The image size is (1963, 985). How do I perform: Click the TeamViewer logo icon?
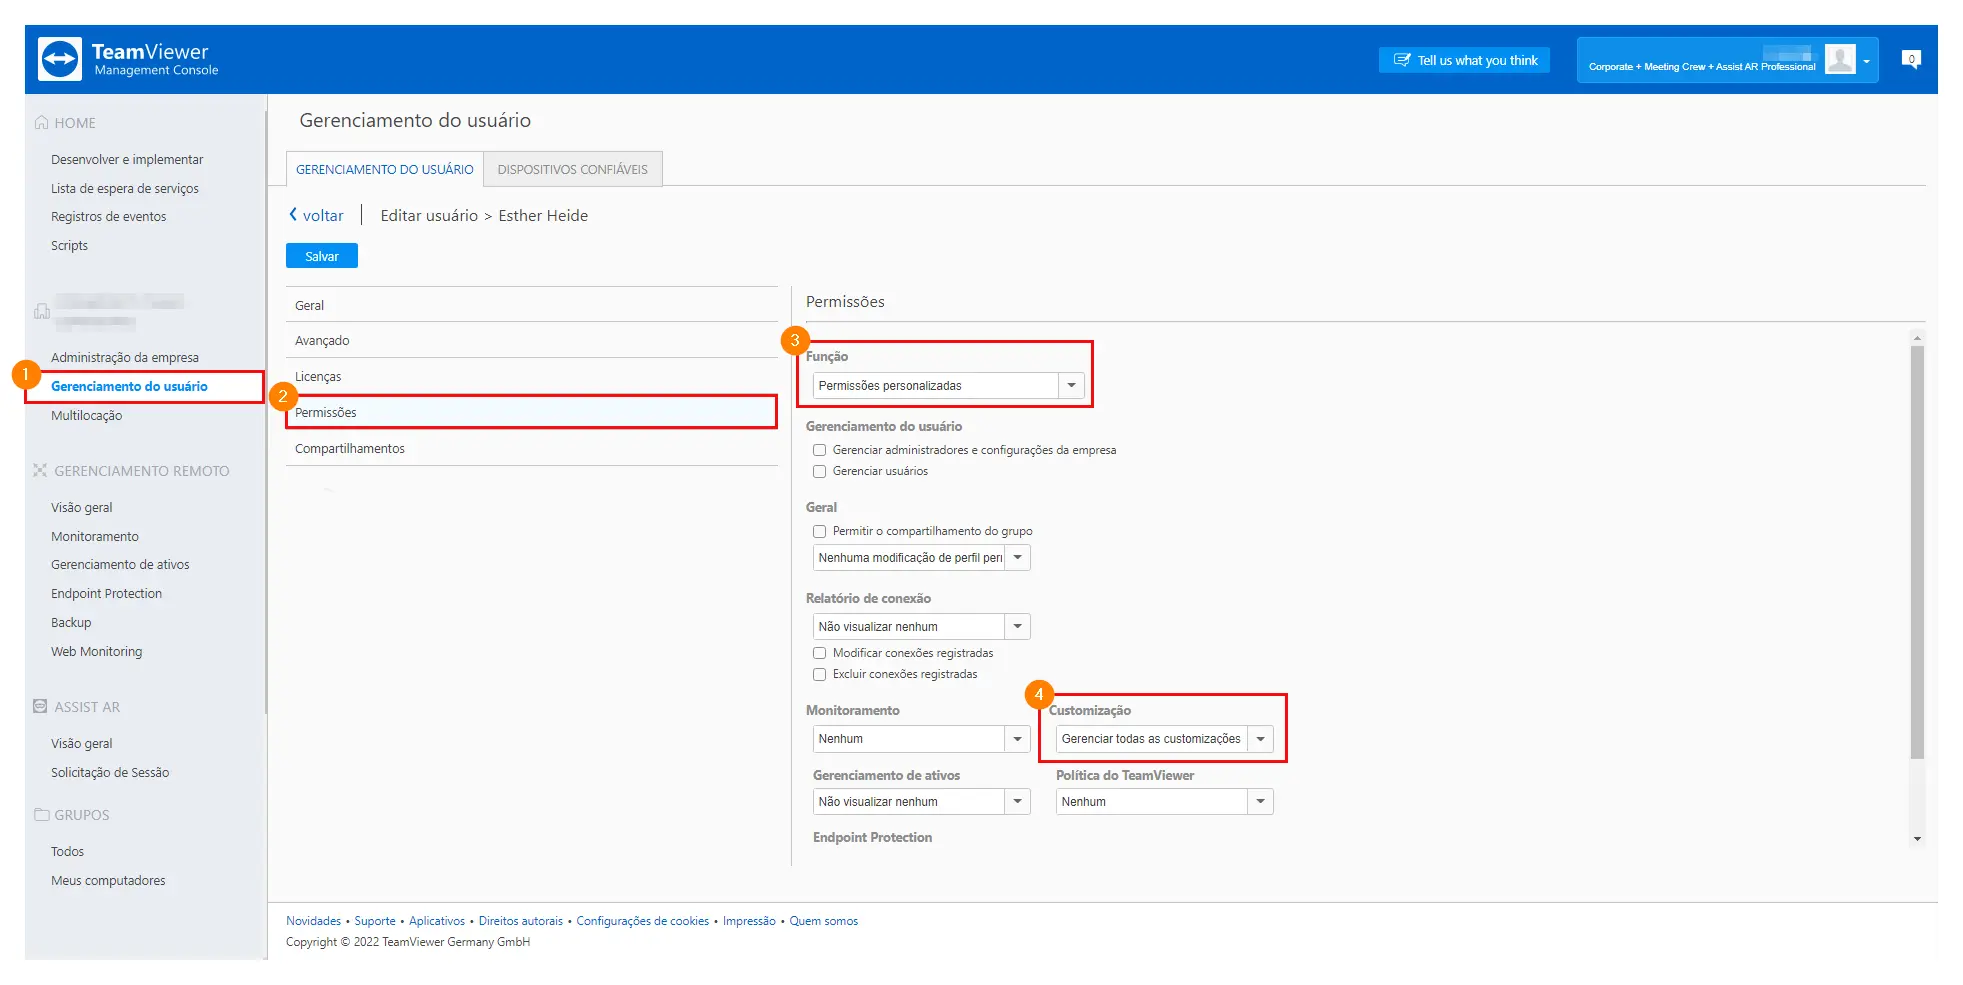pyautogui.click(x=59, y=59)
